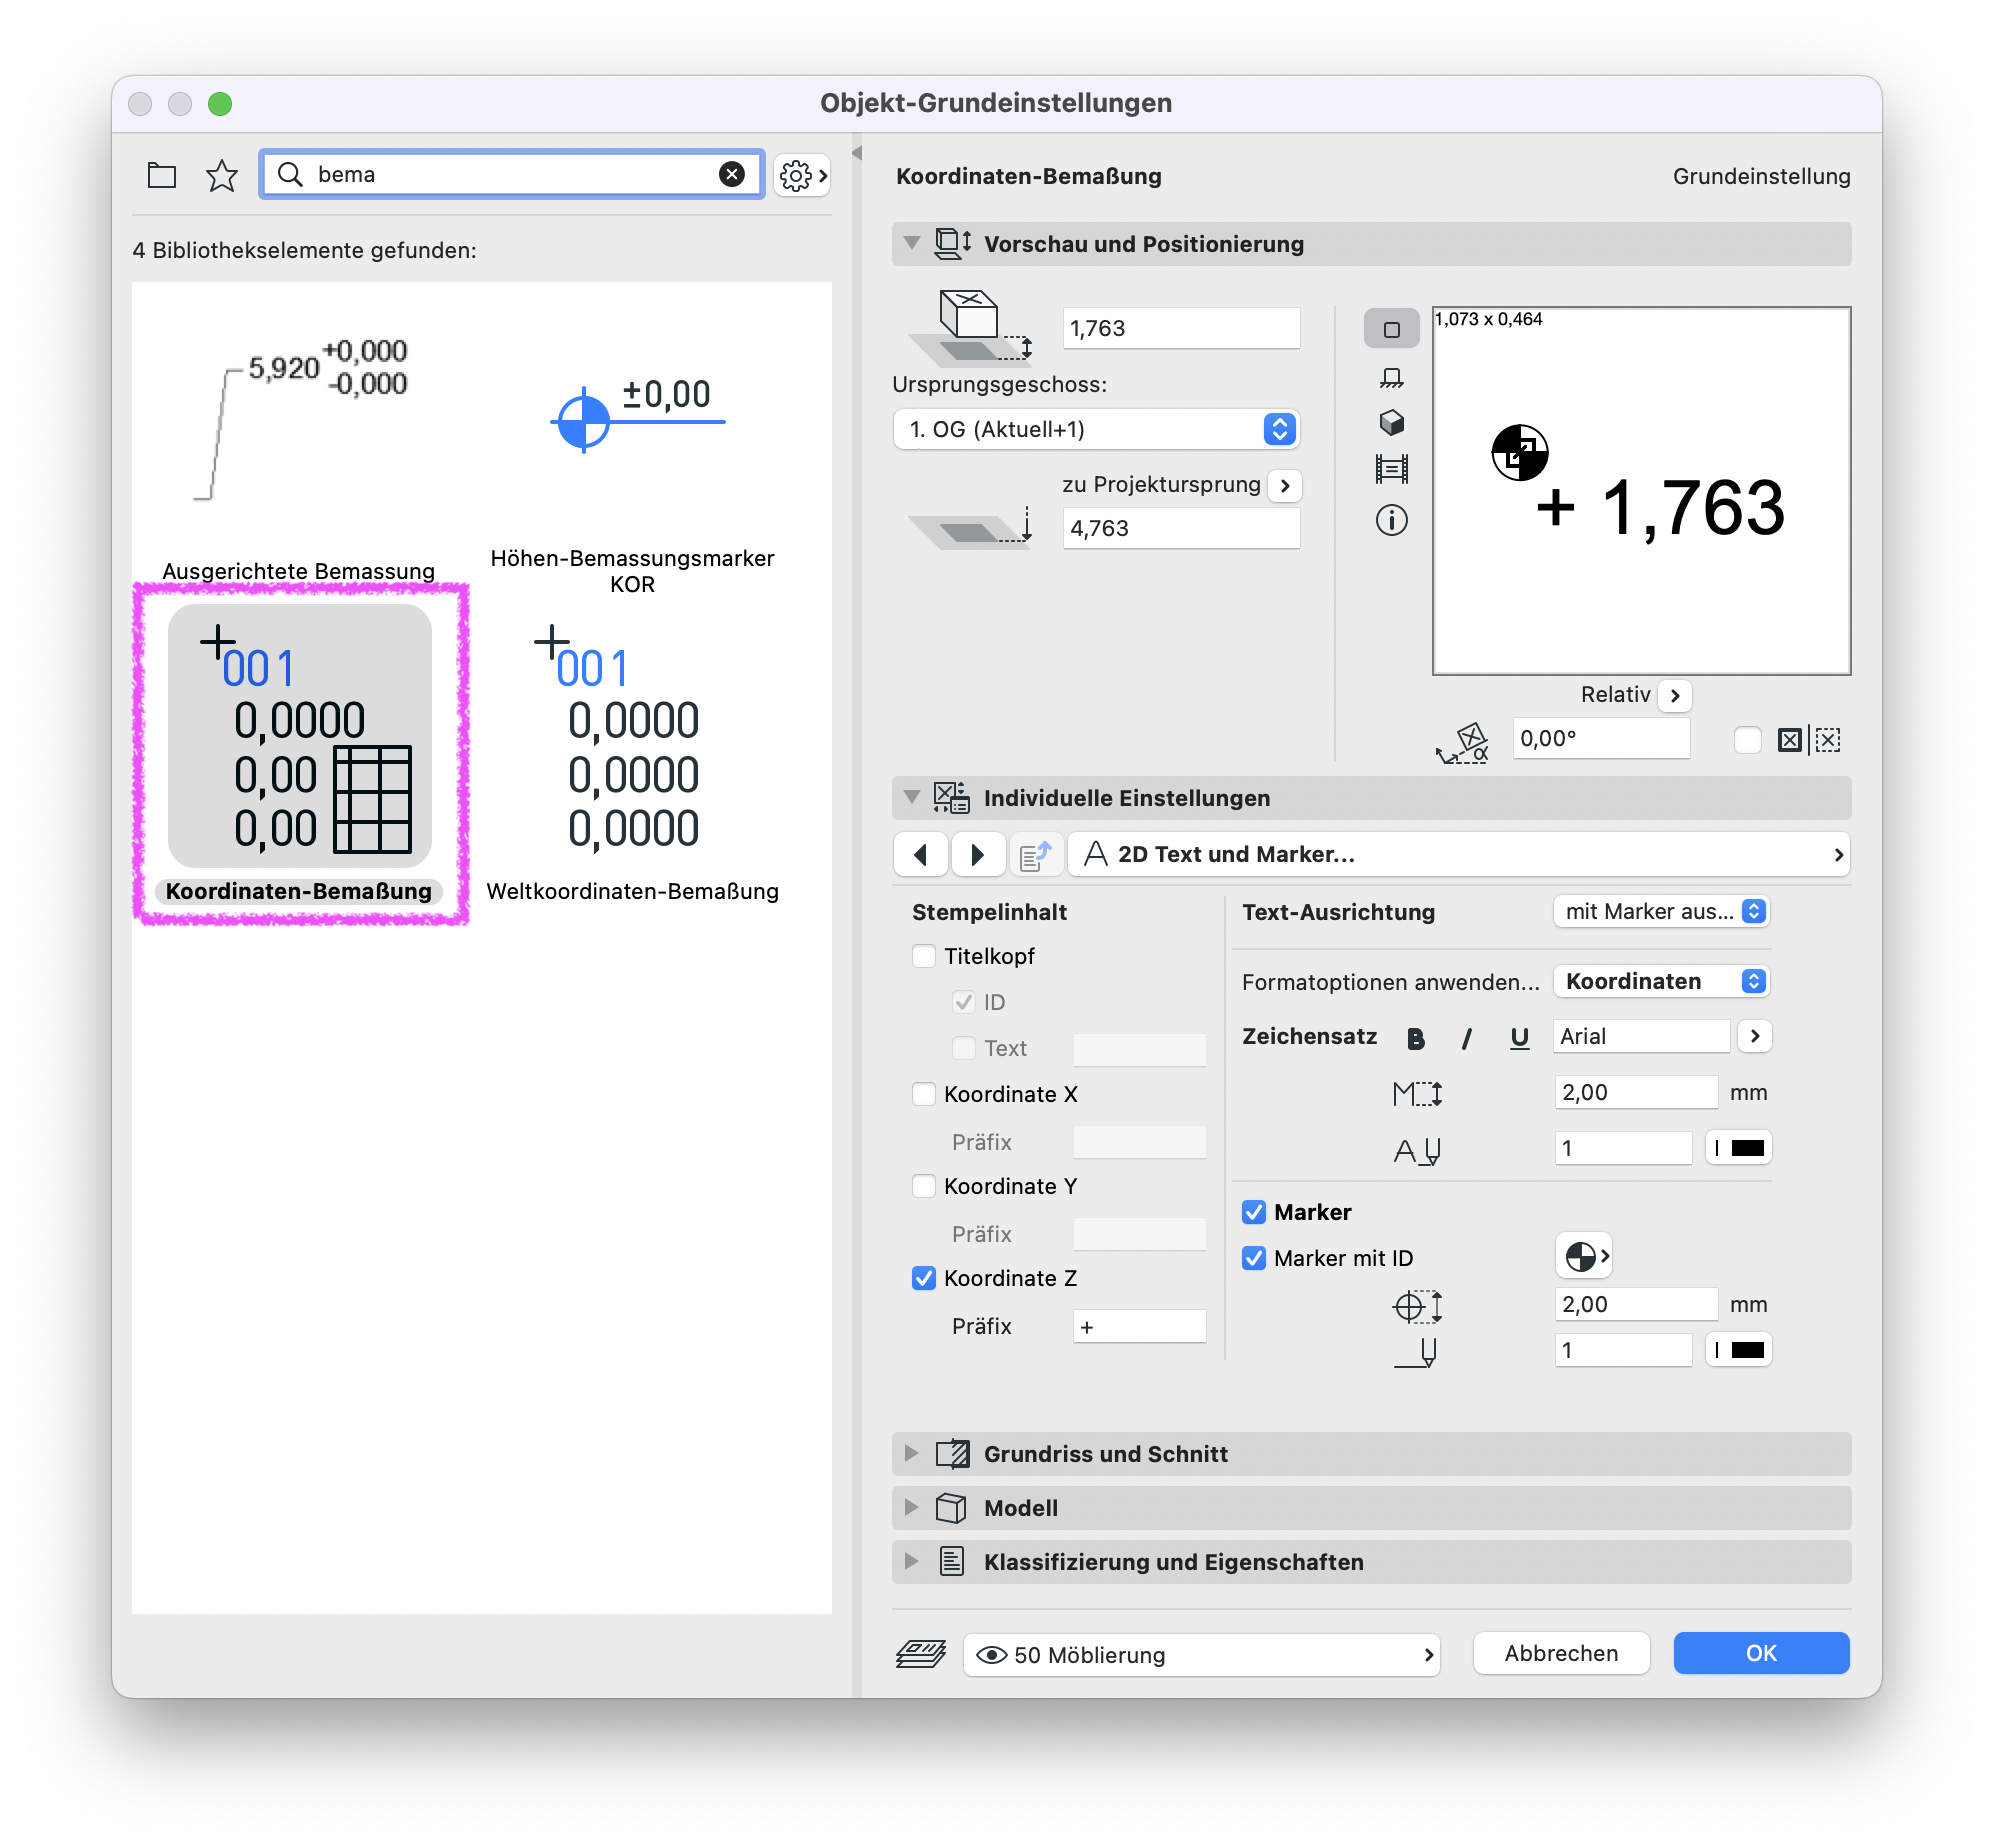The image size is (1994, 1846).
Task: Open the Formatoptionen Koordinaten dropdown
Action: pyautogui.click(x=1661, y=981)
